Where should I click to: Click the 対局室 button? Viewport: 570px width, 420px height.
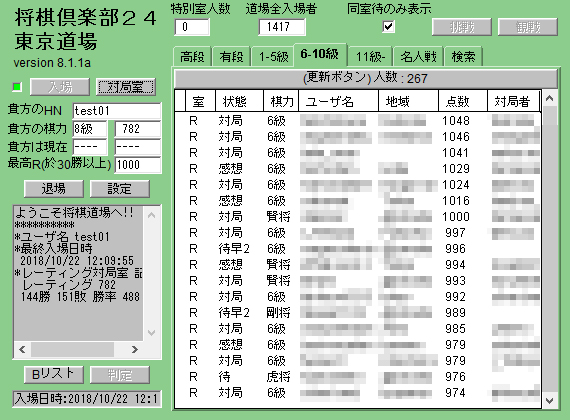[126, 87]
